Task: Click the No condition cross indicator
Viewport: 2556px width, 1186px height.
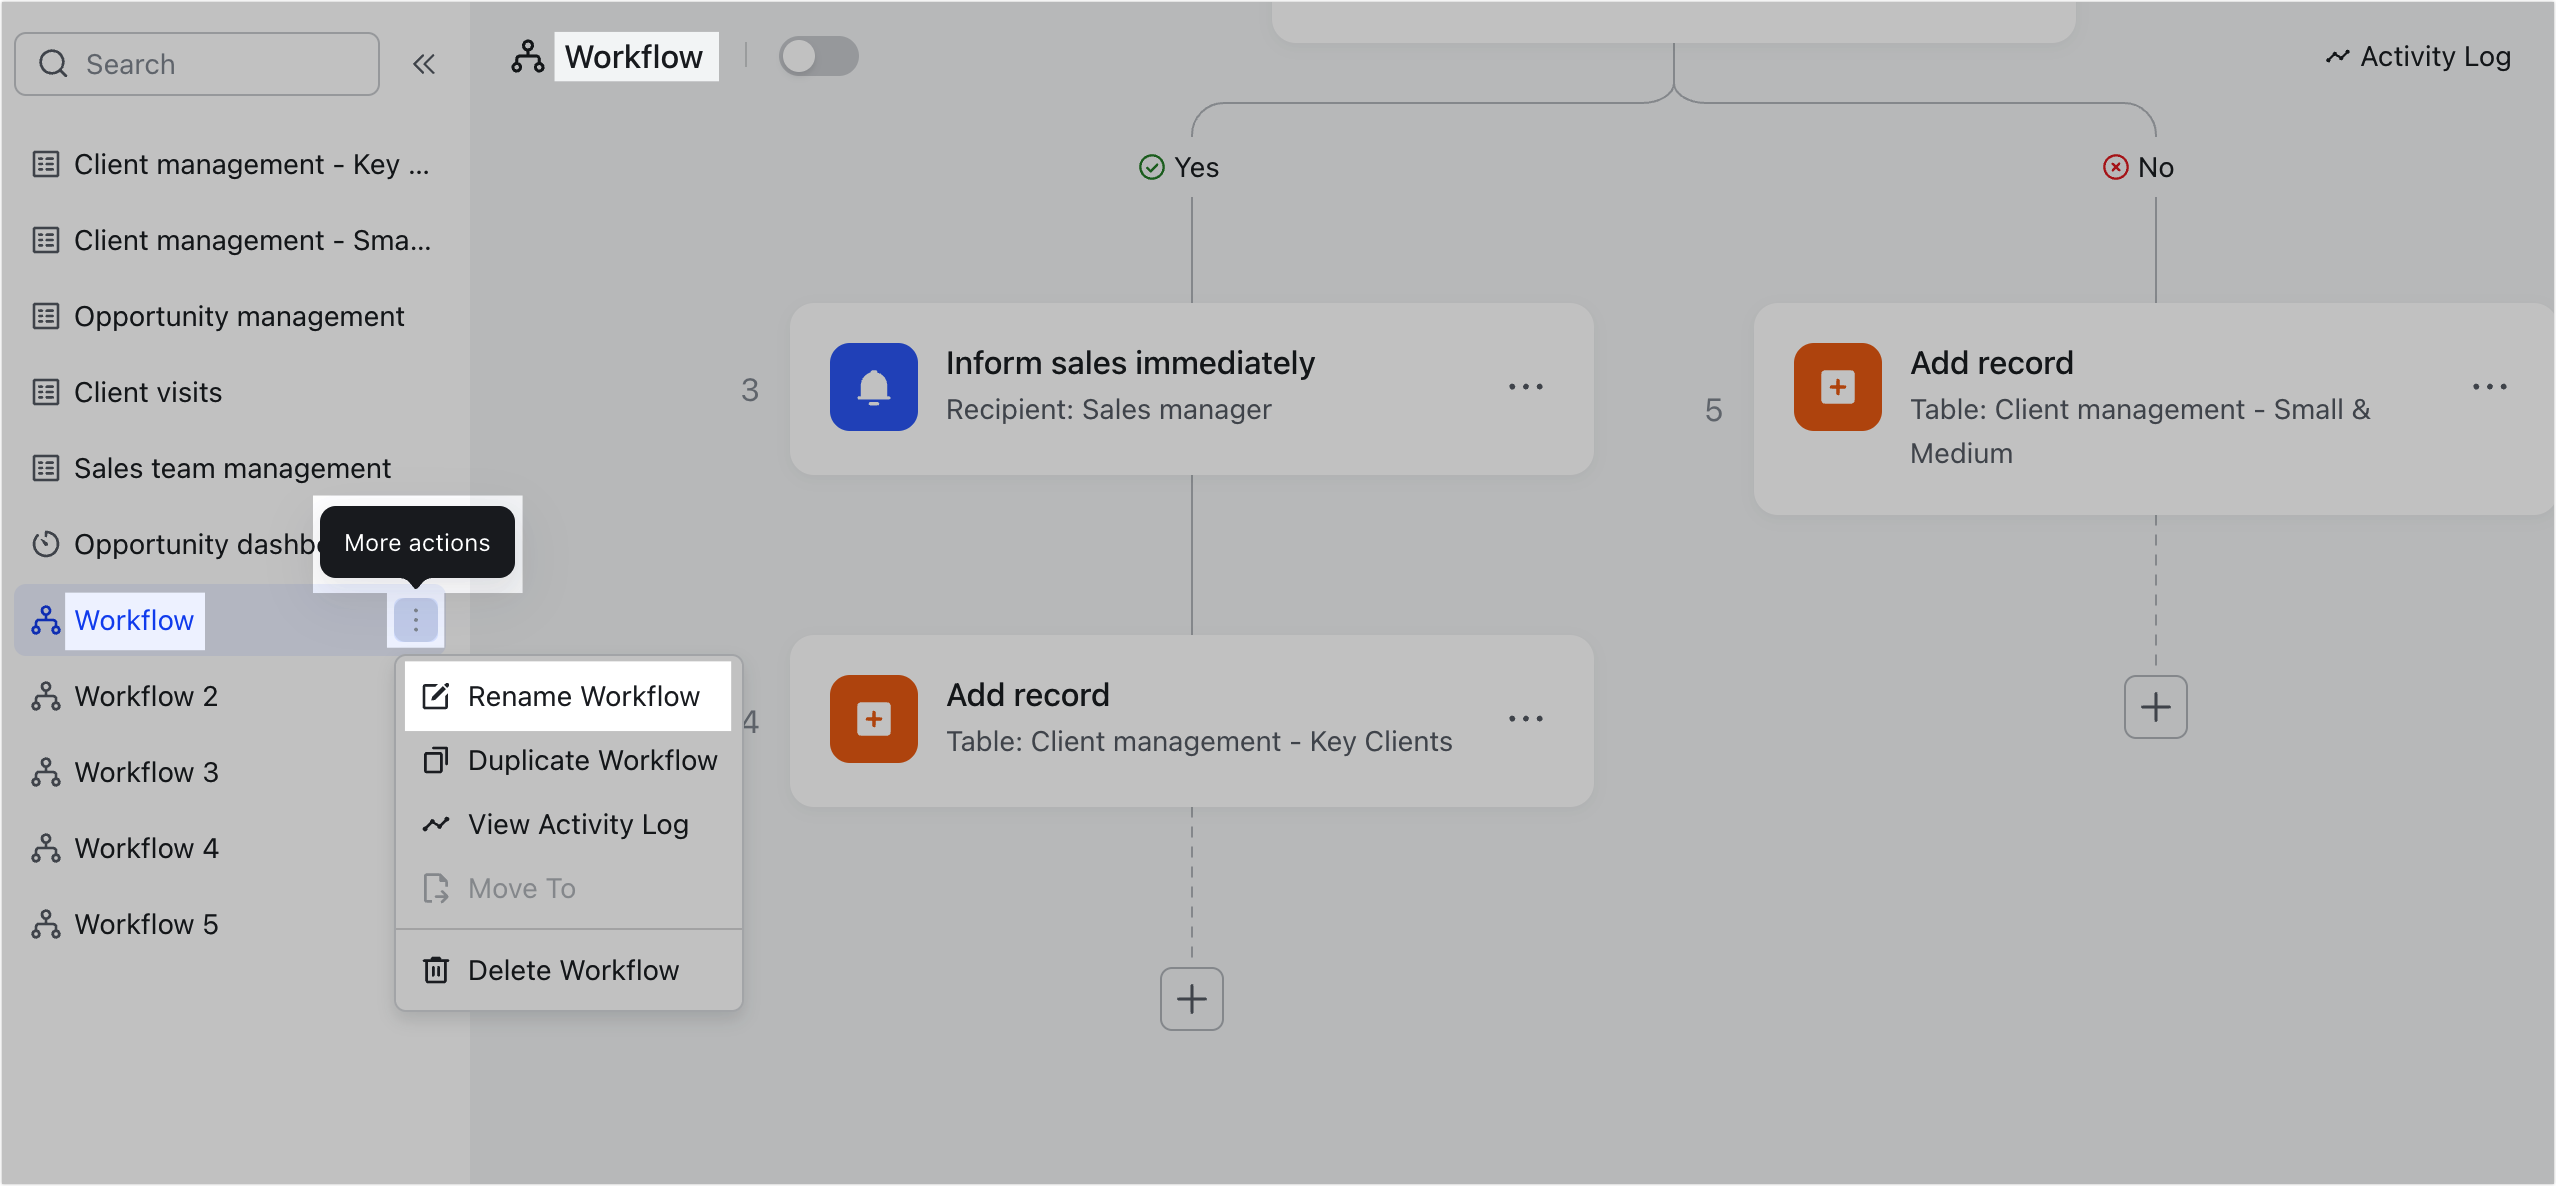Action: [2116, 166]
